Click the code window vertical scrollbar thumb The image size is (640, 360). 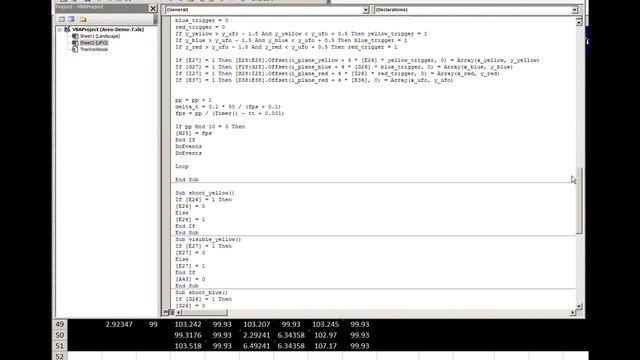[x=579, y=200]
